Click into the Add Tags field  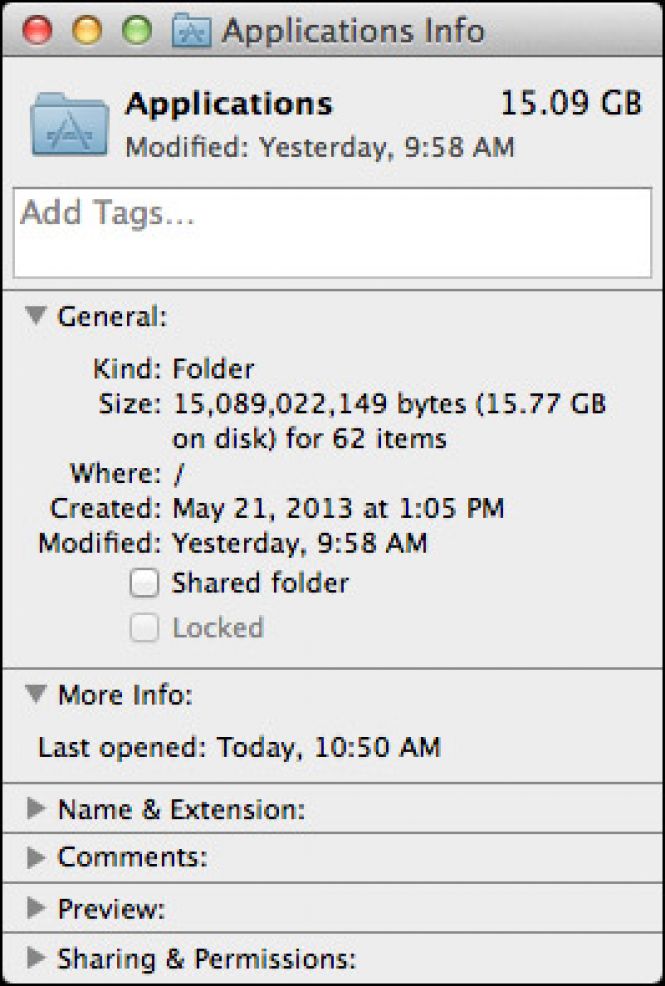click(x=332, y=232)
